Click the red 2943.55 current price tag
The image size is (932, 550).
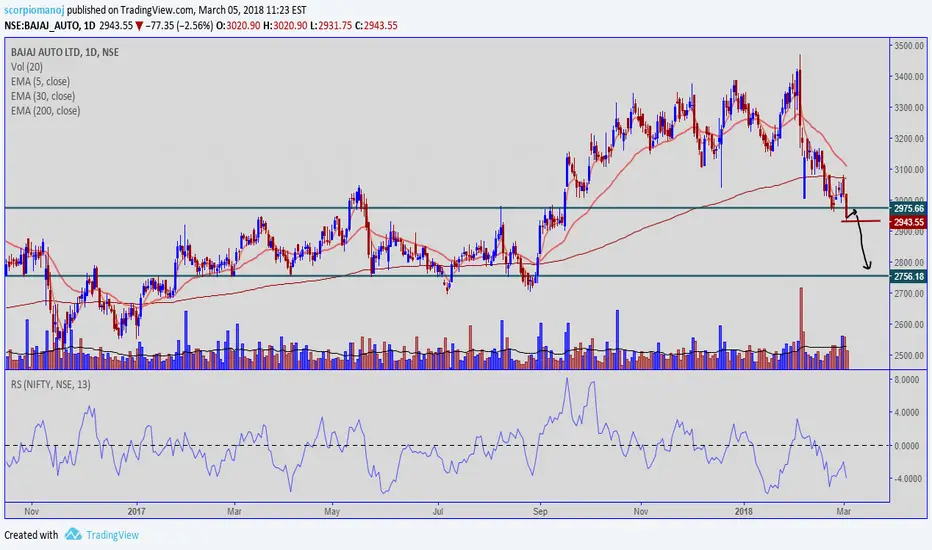coord(909,222)
